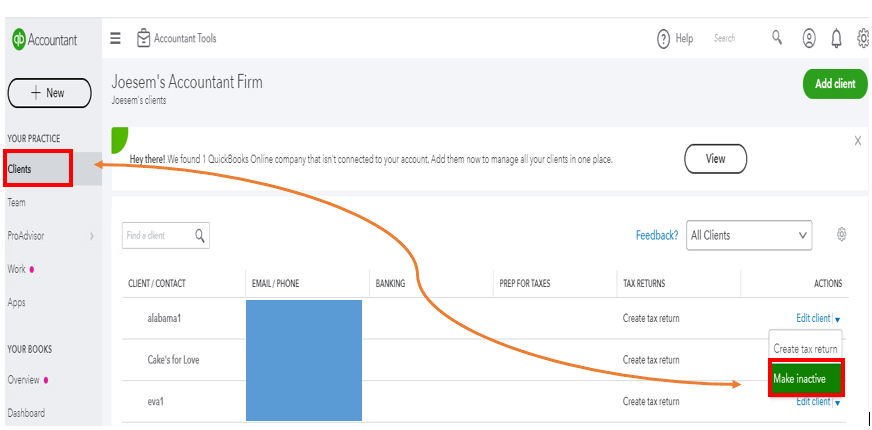Click Joesem's Accountant Firm heading
This screenshot has width=872, height=430.
click(187, 82)
